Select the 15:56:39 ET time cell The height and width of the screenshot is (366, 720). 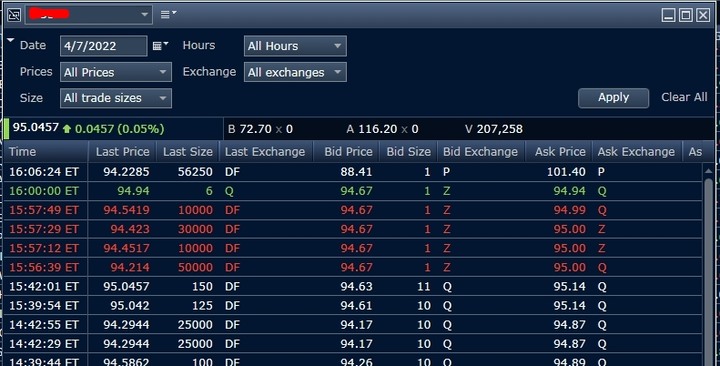click(x=46, y=268)
